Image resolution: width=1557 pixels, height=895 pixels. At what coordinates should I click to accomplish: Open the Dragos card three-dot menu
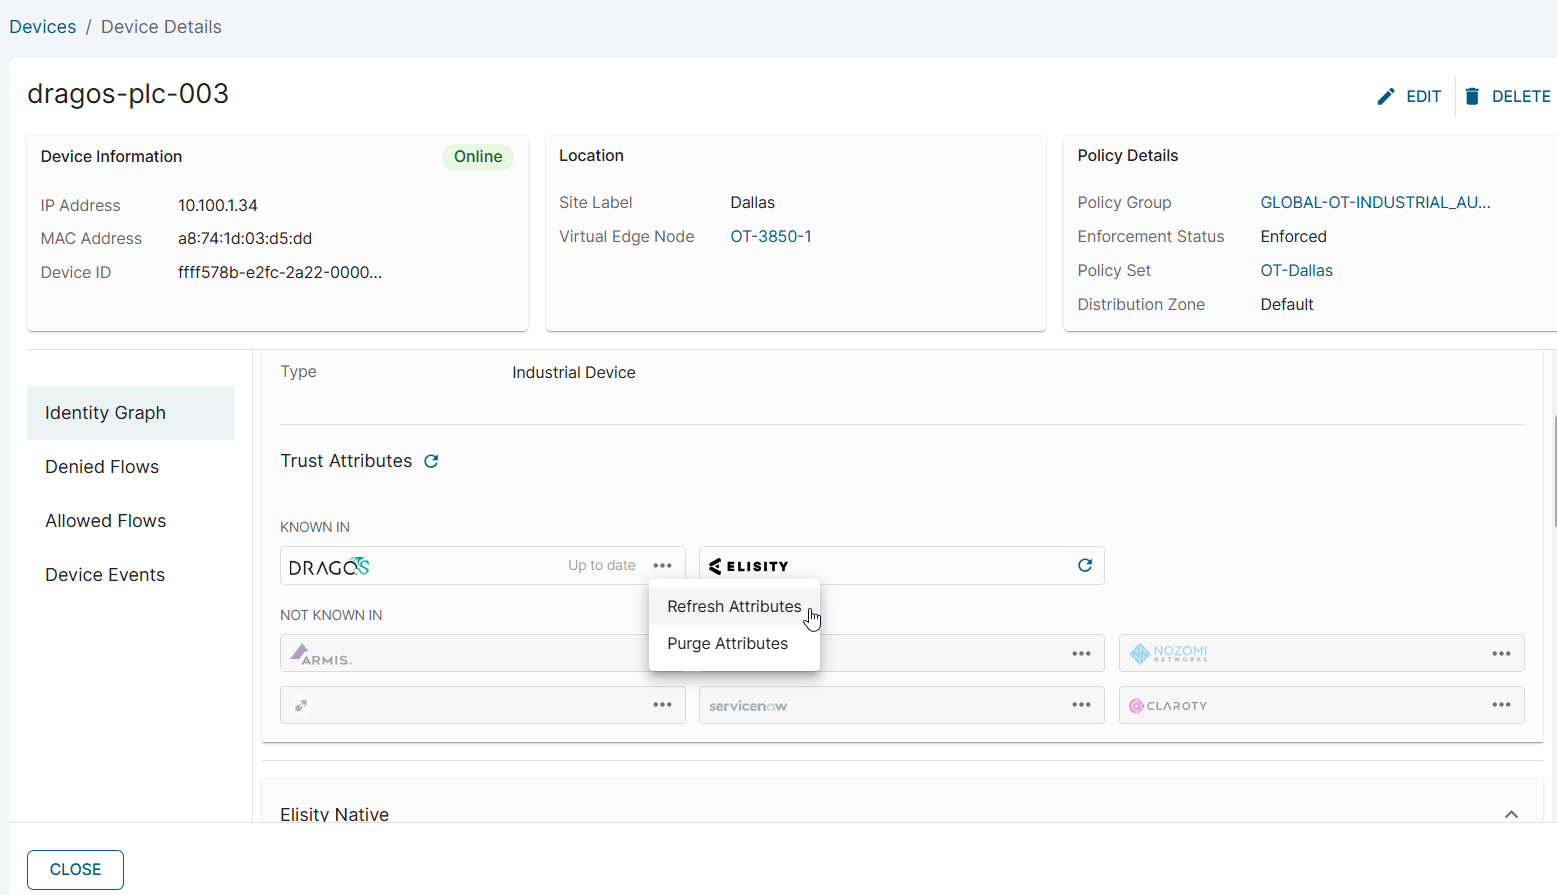pos(662,565)
